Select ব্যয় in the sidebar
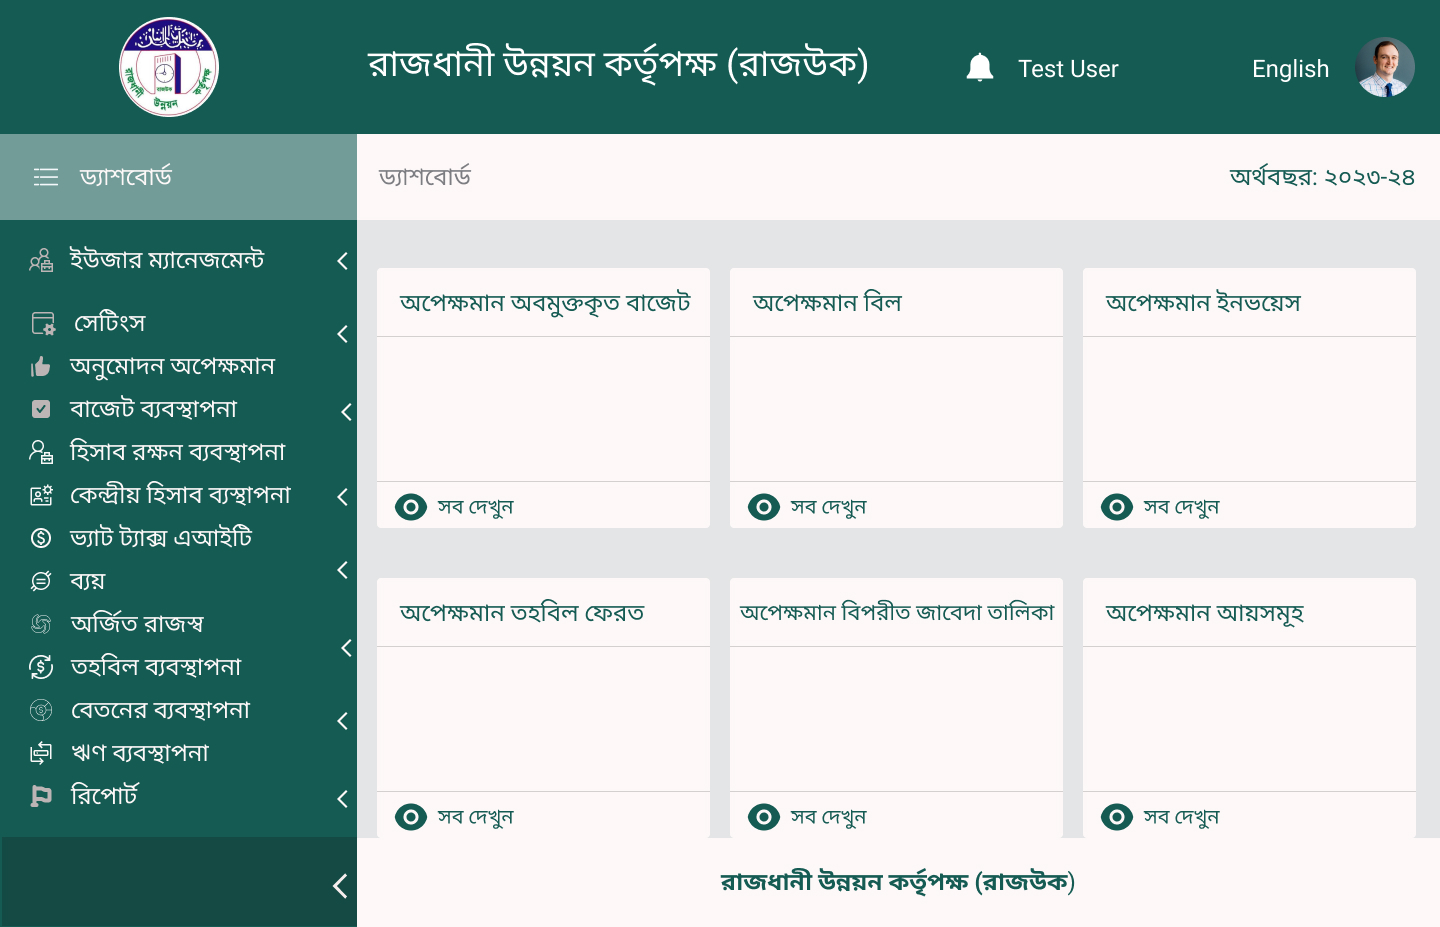 tap(87, 581)
